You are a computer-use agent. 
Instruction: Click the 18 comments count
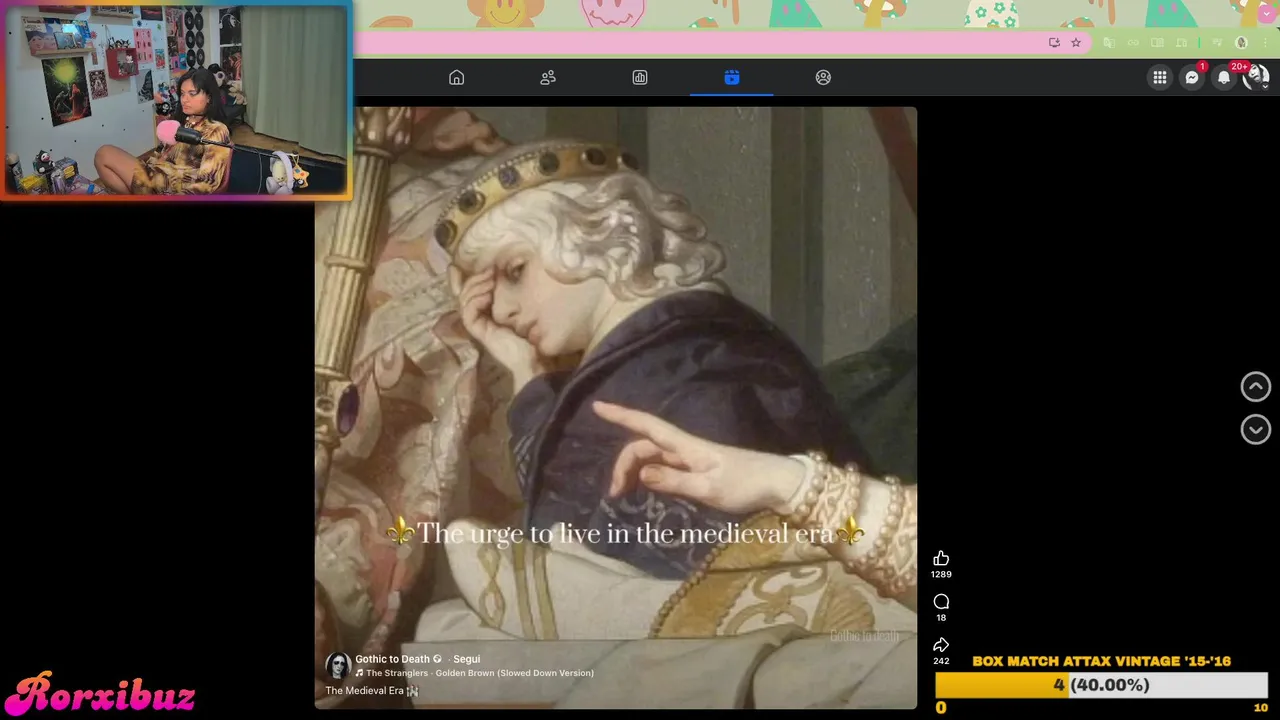[x=941, y=618]
